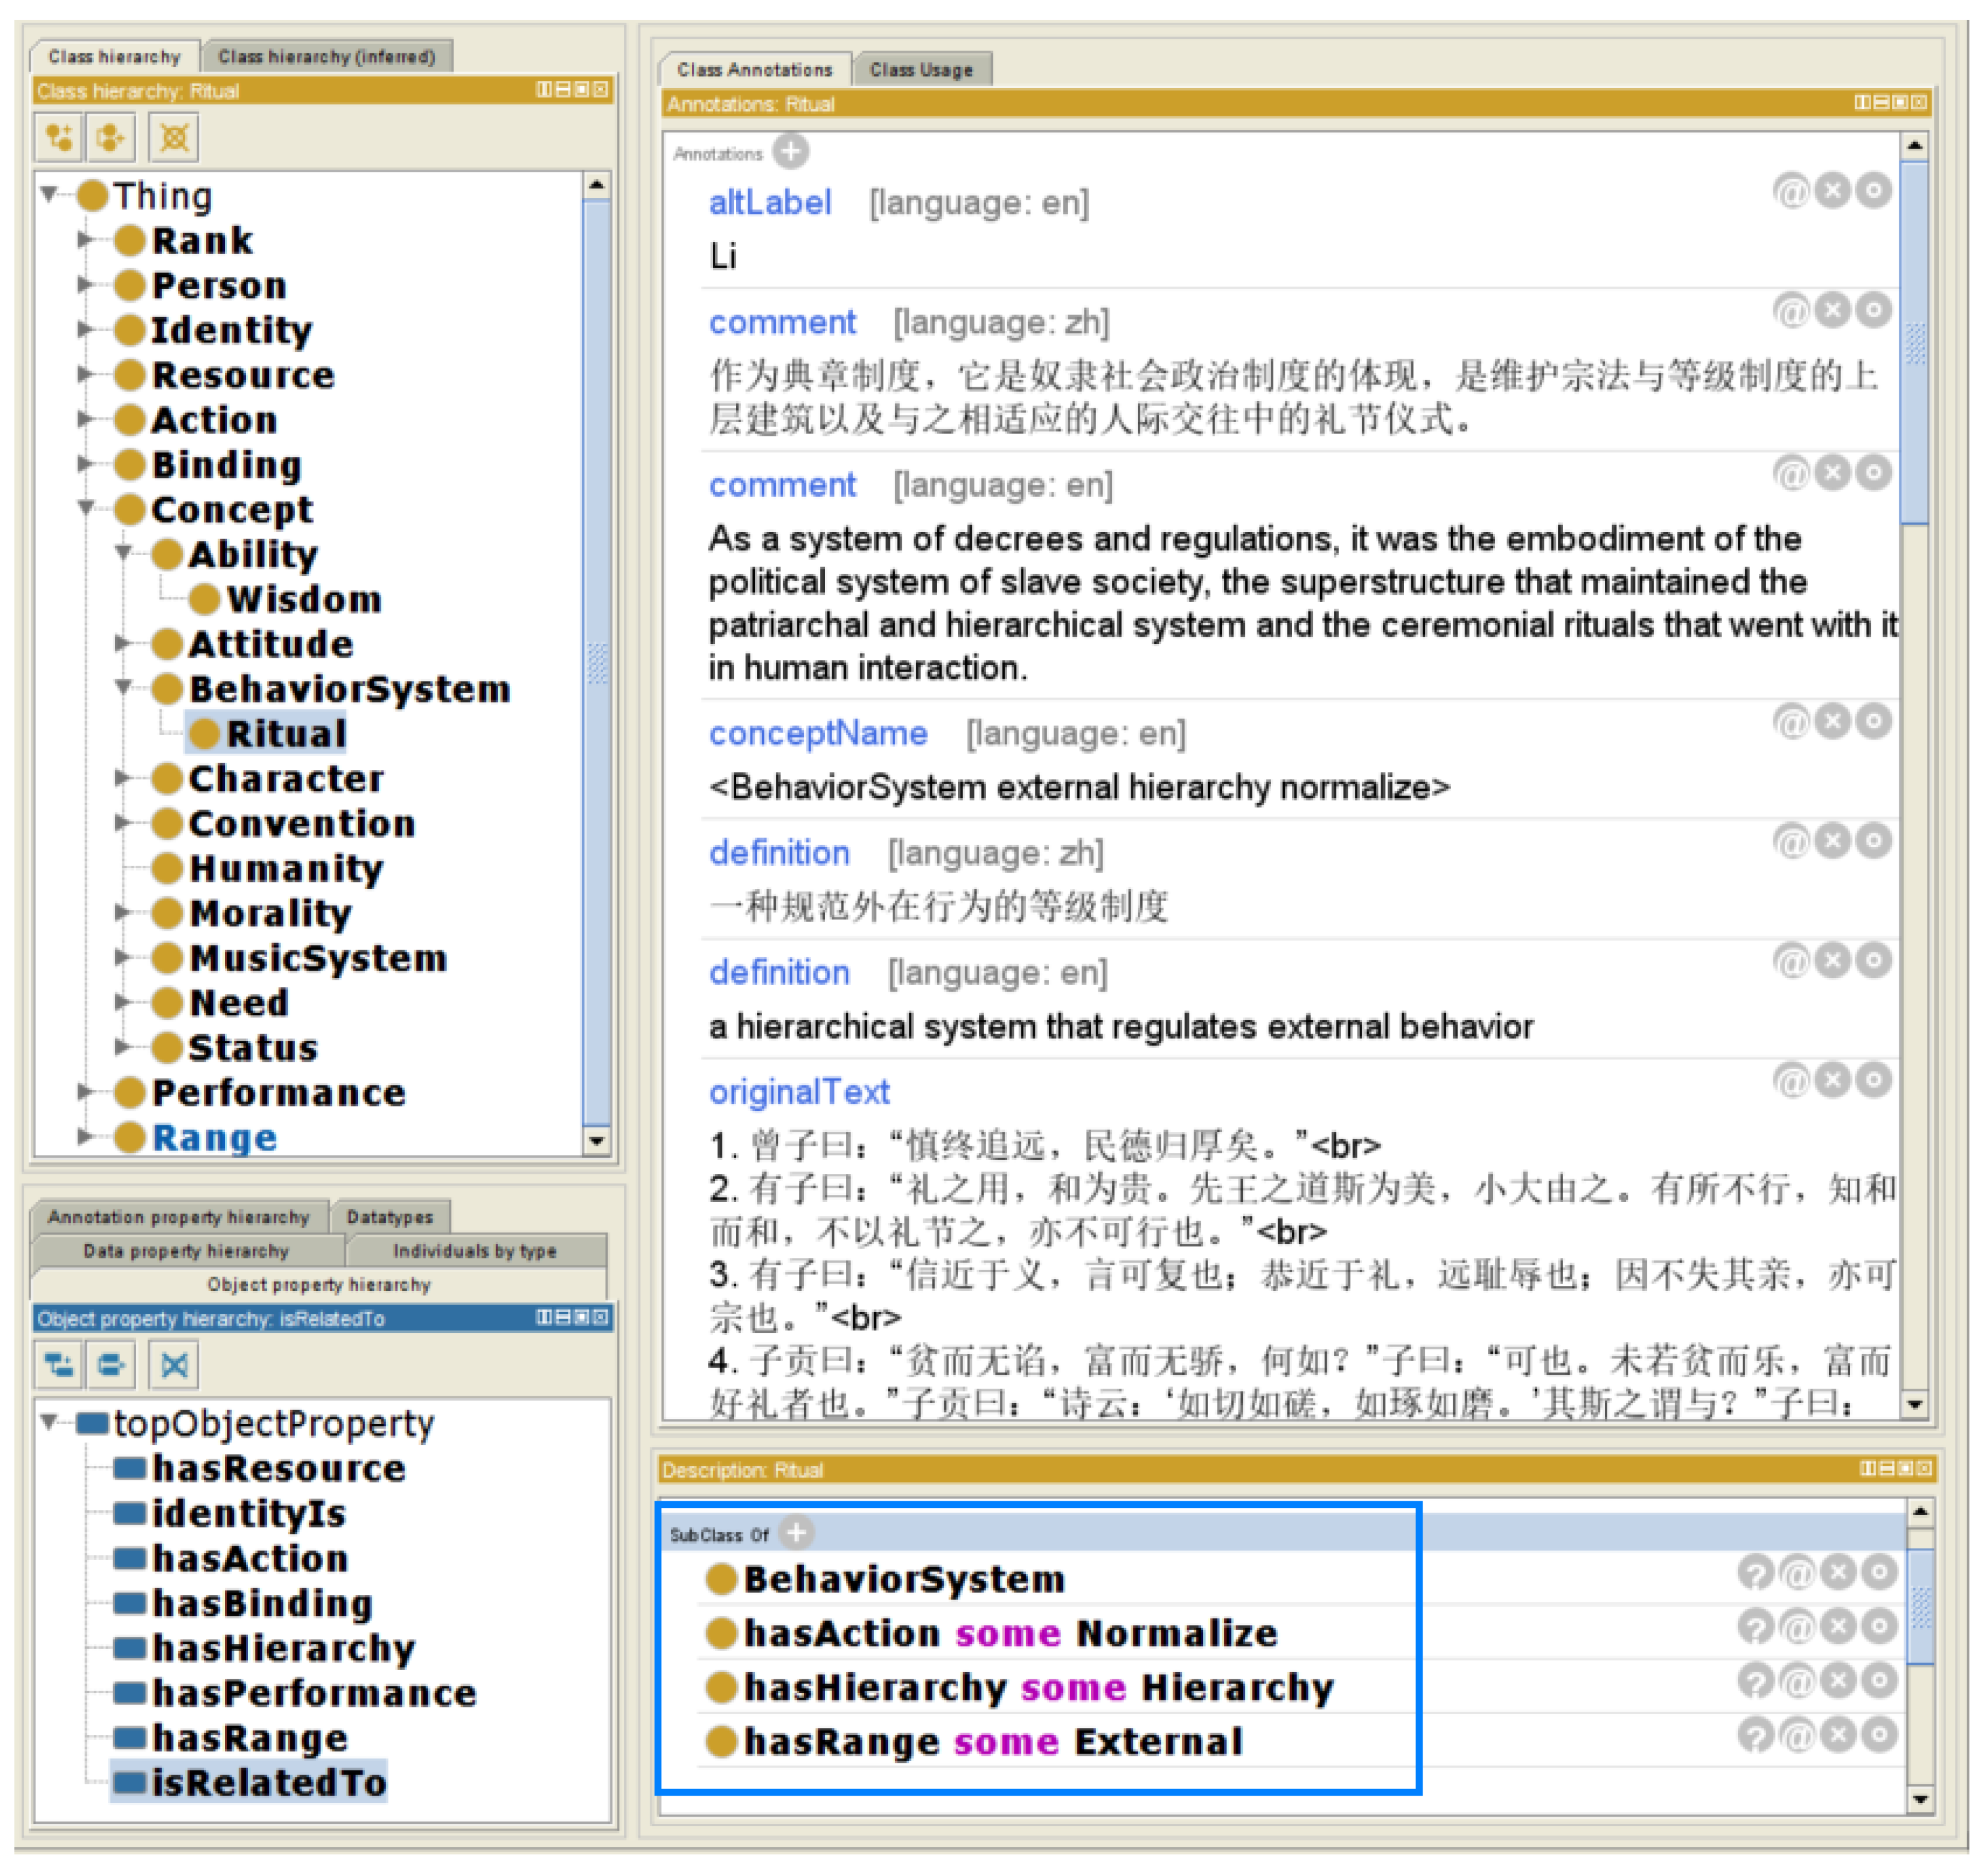Click the Class hierarchy scrollbar down arrow
Image resolution: width=1988 pixels, height=1870 pixels.
pyautogui.click(x=597, y=1141)
